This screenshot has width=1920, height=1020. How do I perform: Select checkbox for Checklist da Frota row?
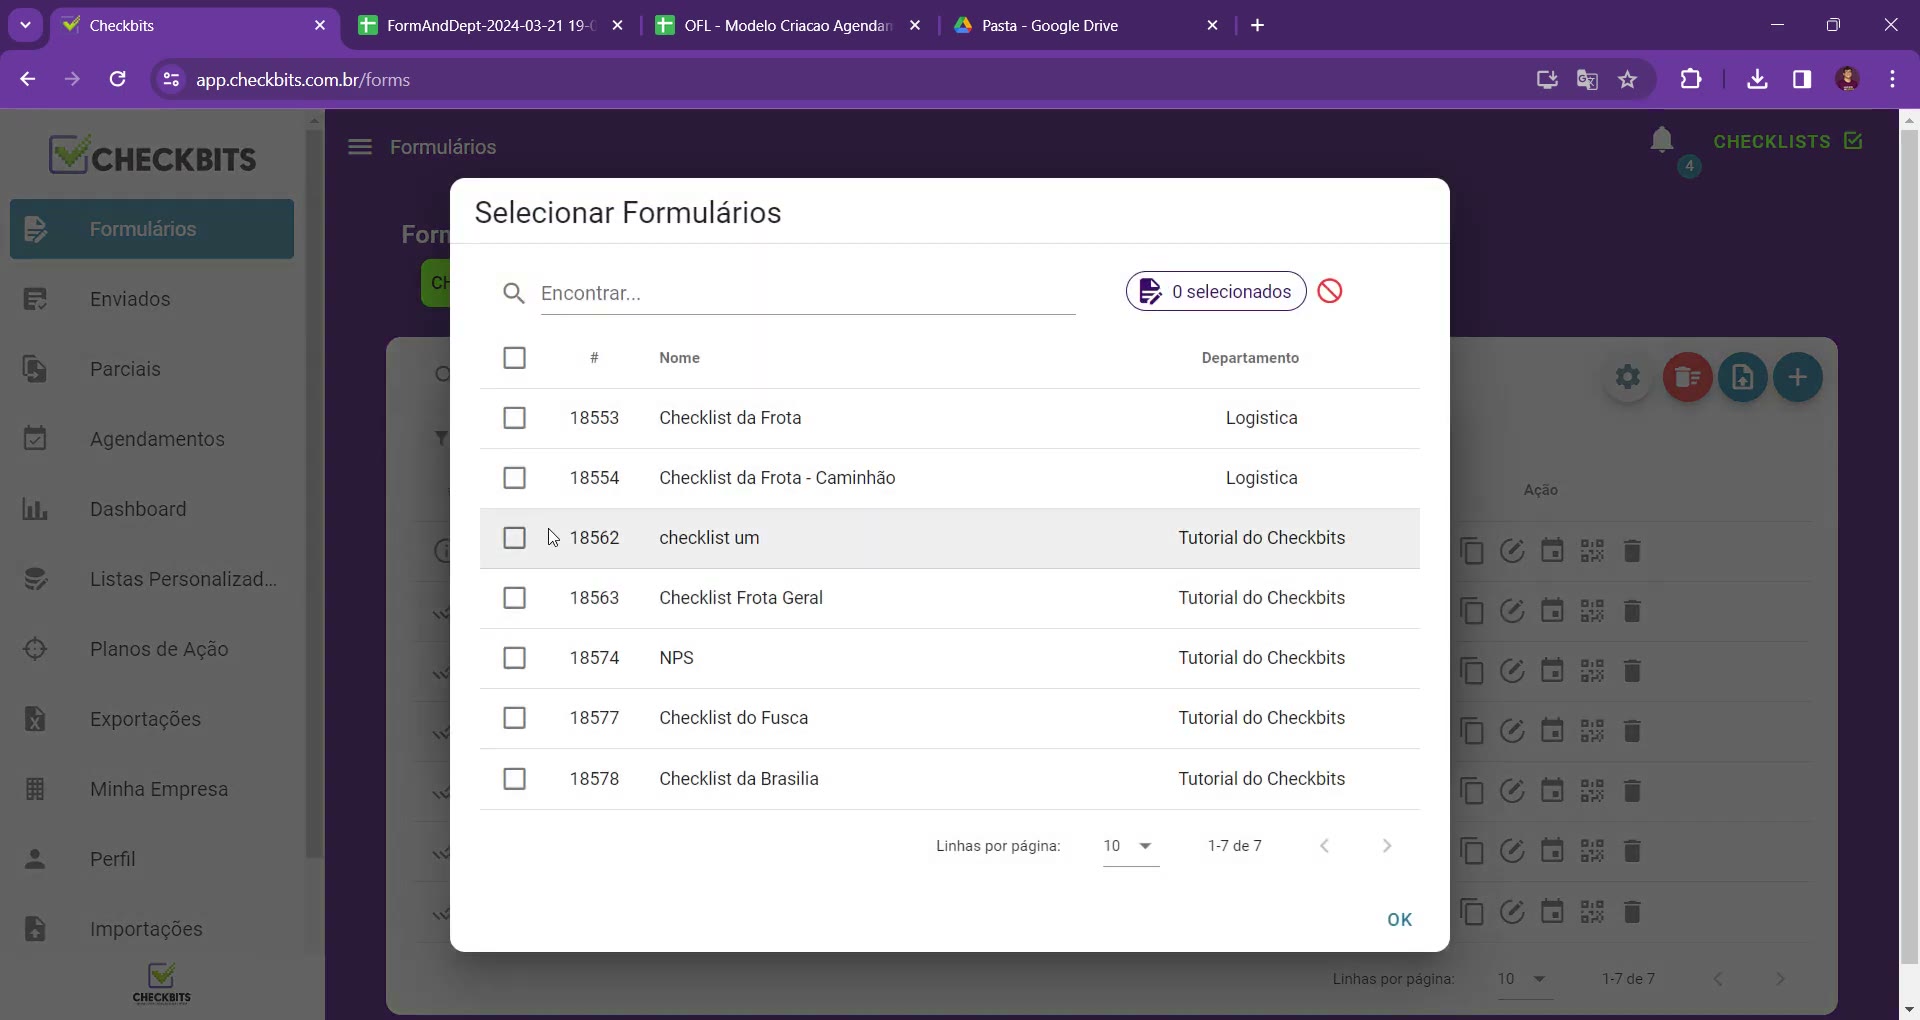[514, 418]
